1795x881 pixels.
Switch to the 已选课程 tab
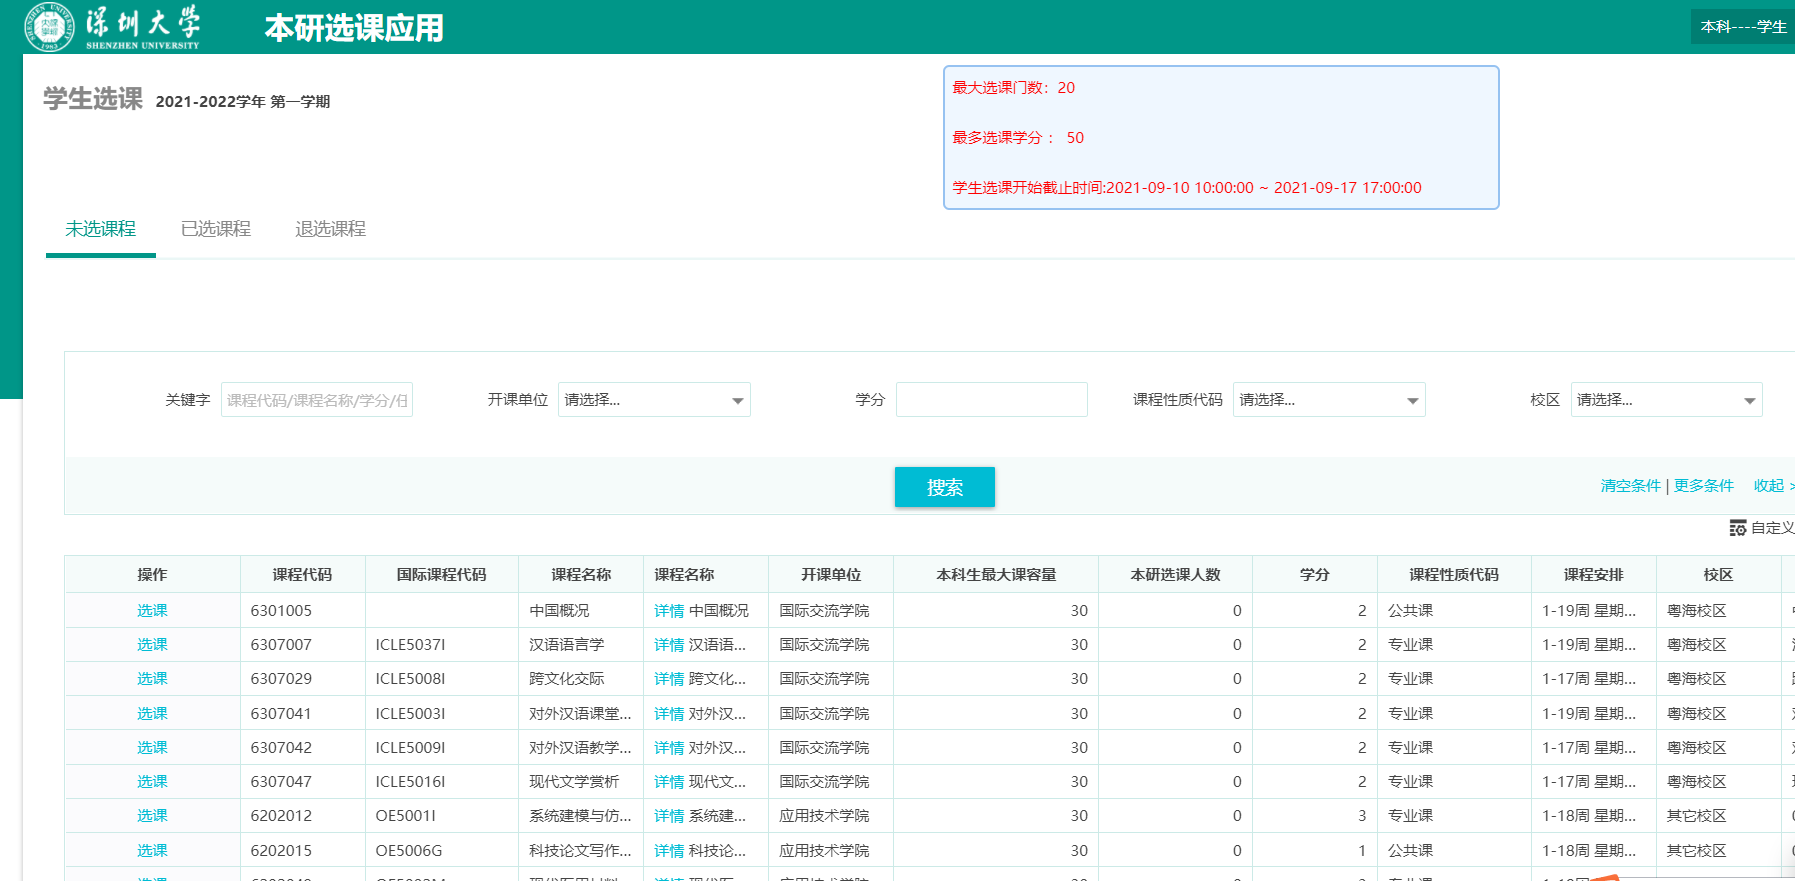tap(215, 229)
